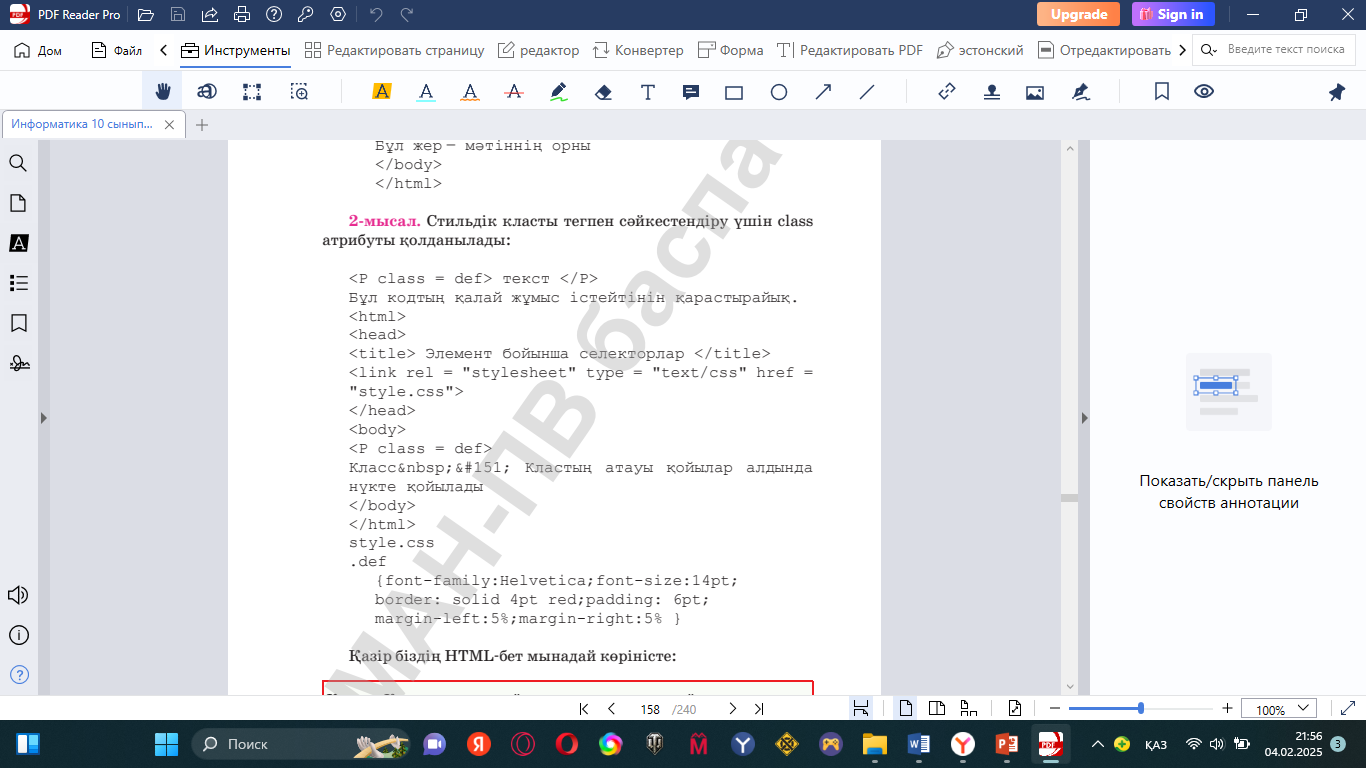This screenshot has width=1366, height=768.
Task: Open help via the question mark icon
Action: [x=274, y=15]
